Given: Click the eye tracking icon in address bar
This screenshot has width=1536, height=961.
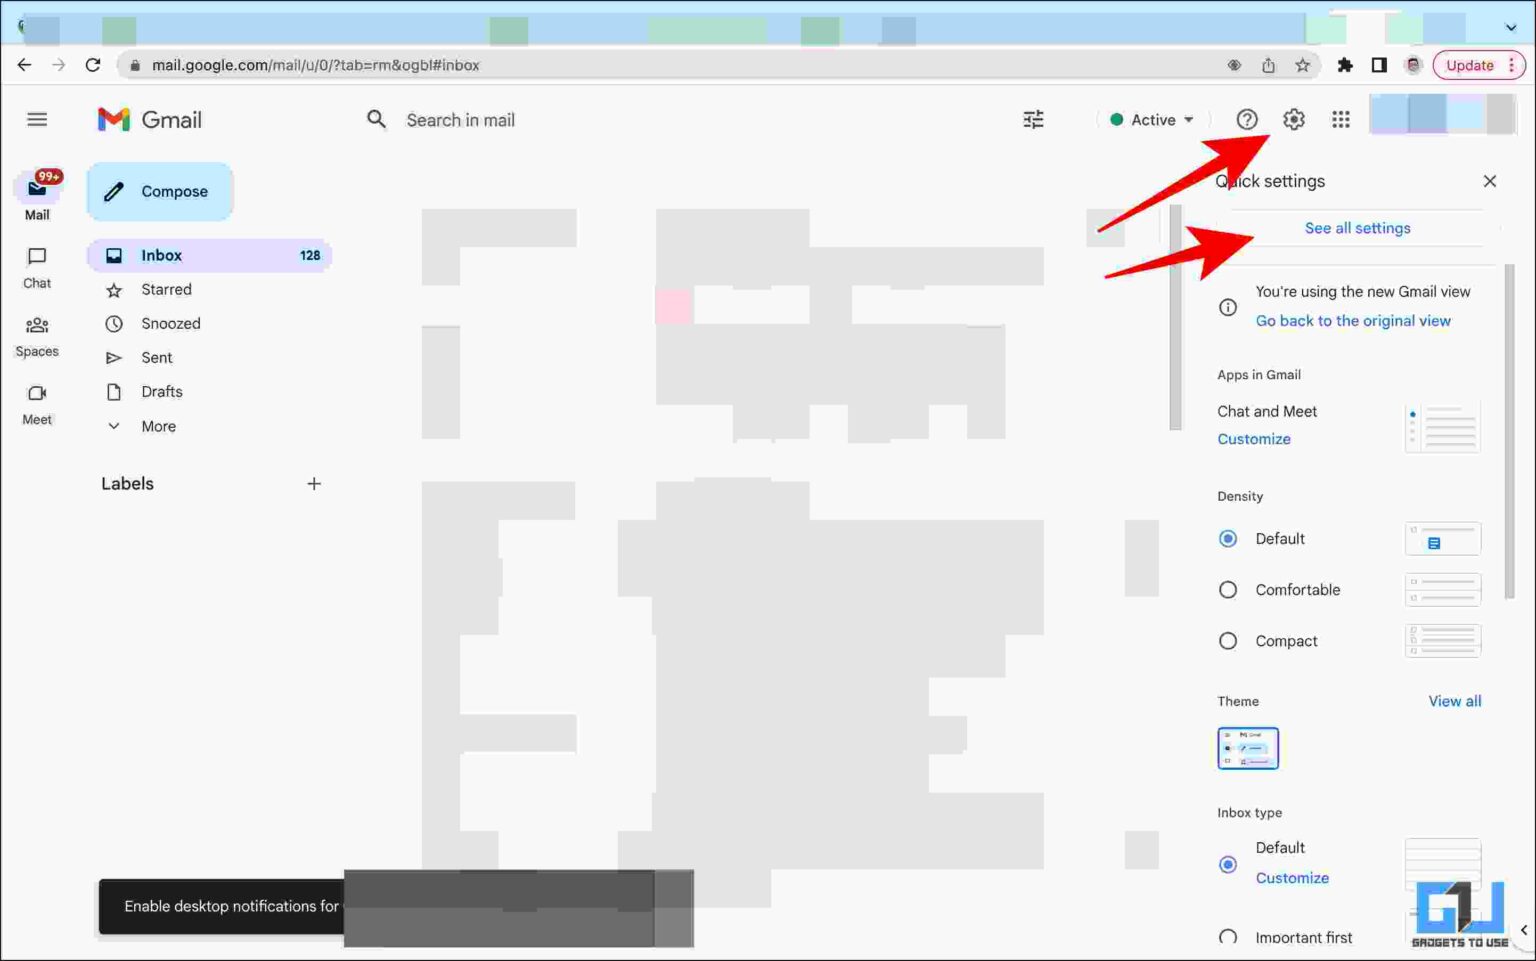Looking at the screenshot, I should pyautogui.click(x=1234, y=65).
